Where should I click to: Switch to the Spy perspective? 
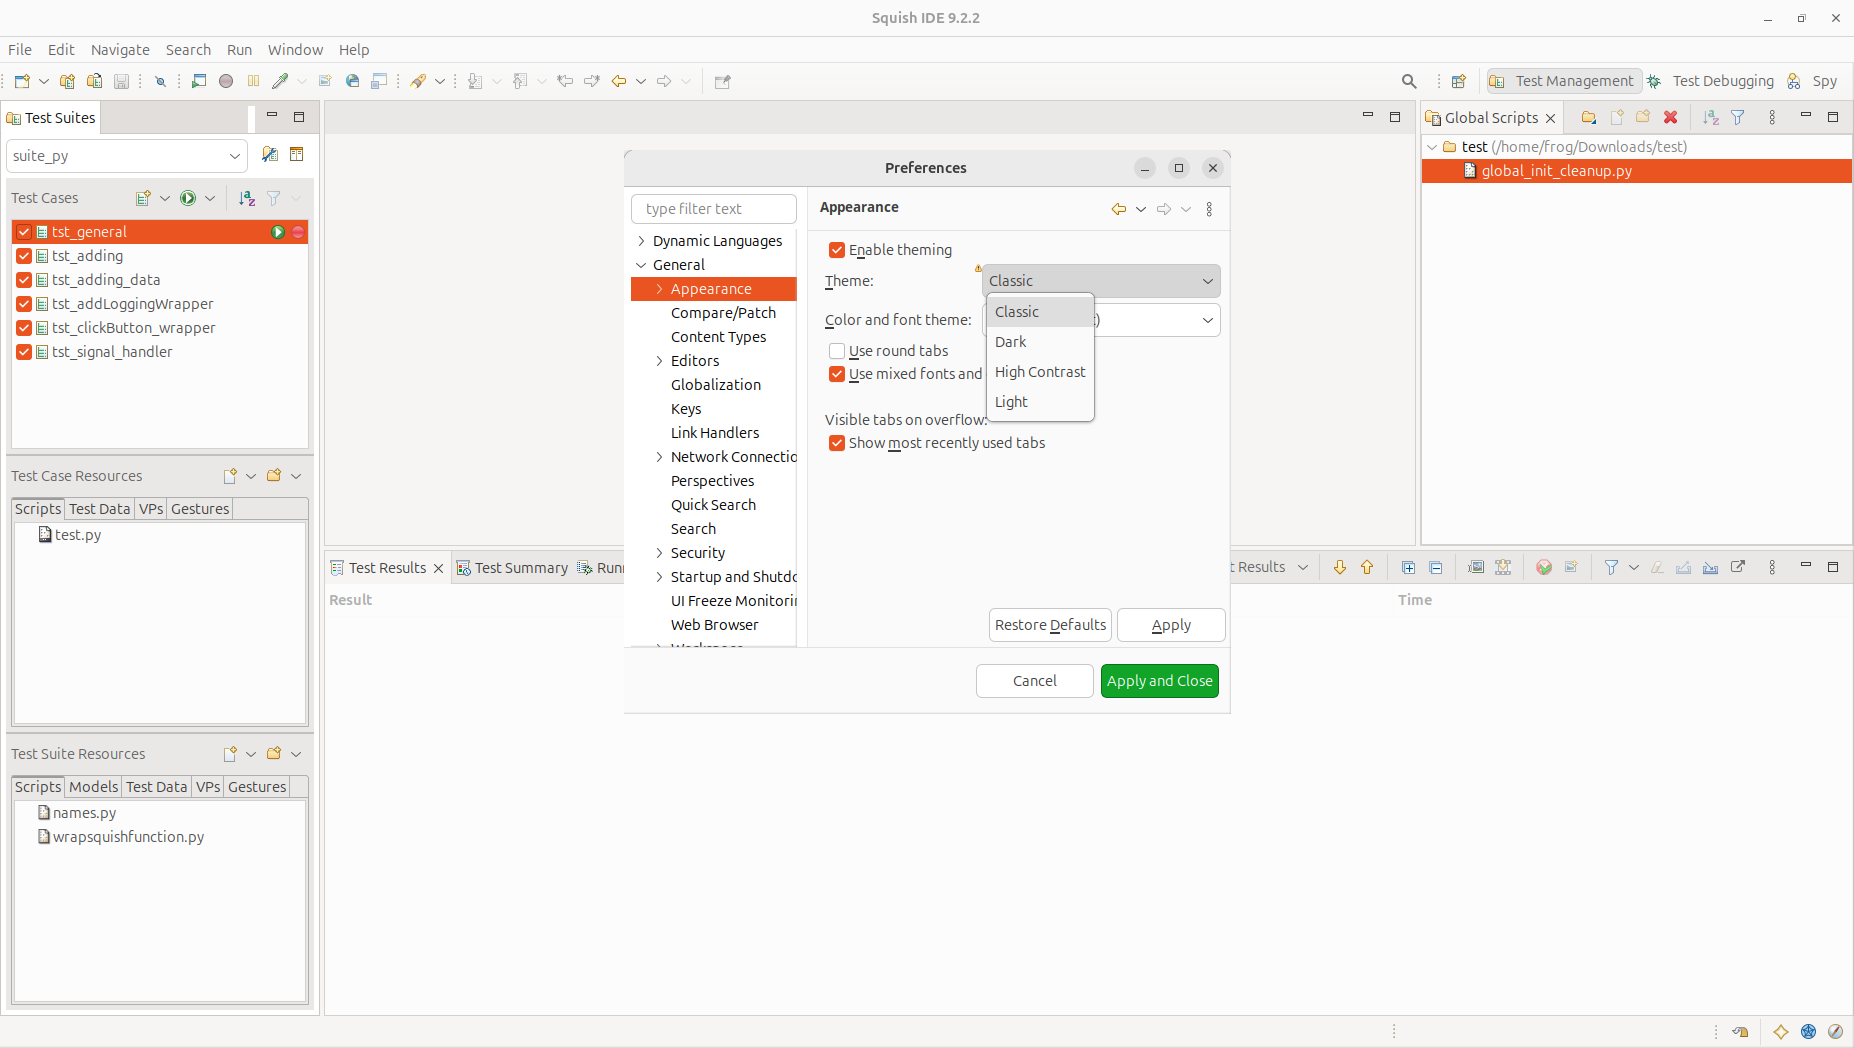point(1814,81)
